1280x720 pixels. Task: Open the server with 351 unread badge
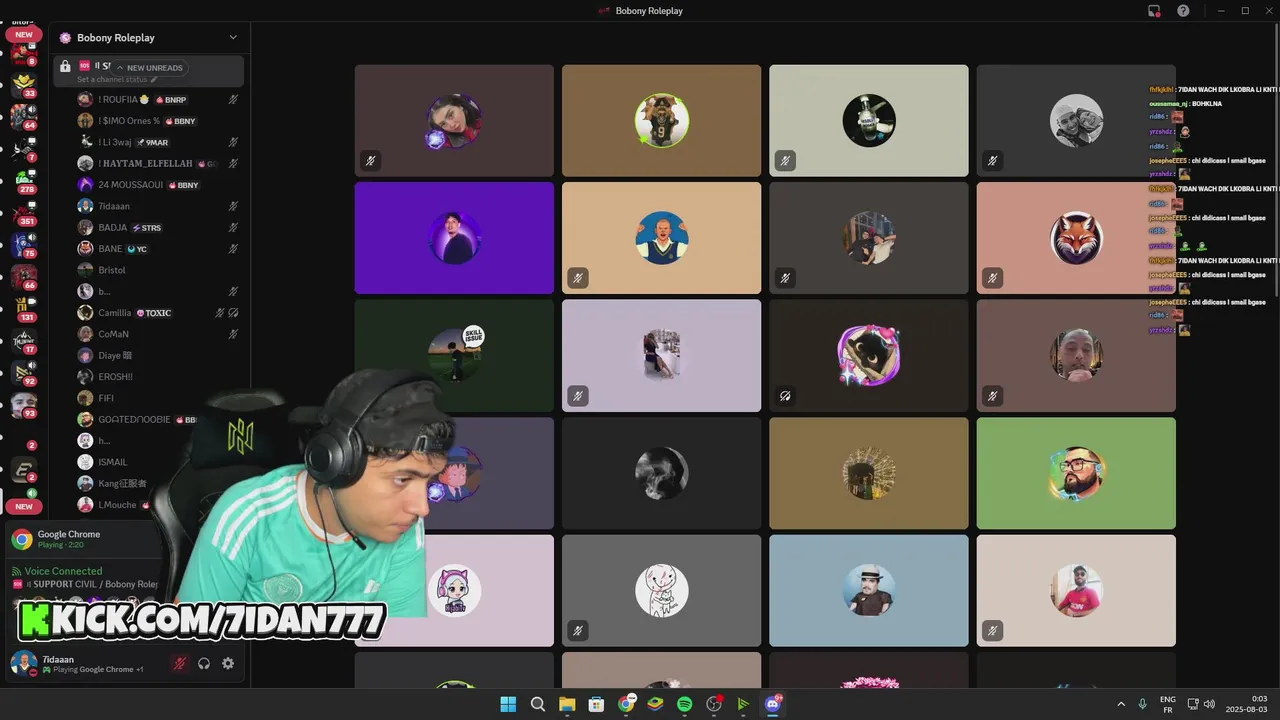[x=23, y=212]
